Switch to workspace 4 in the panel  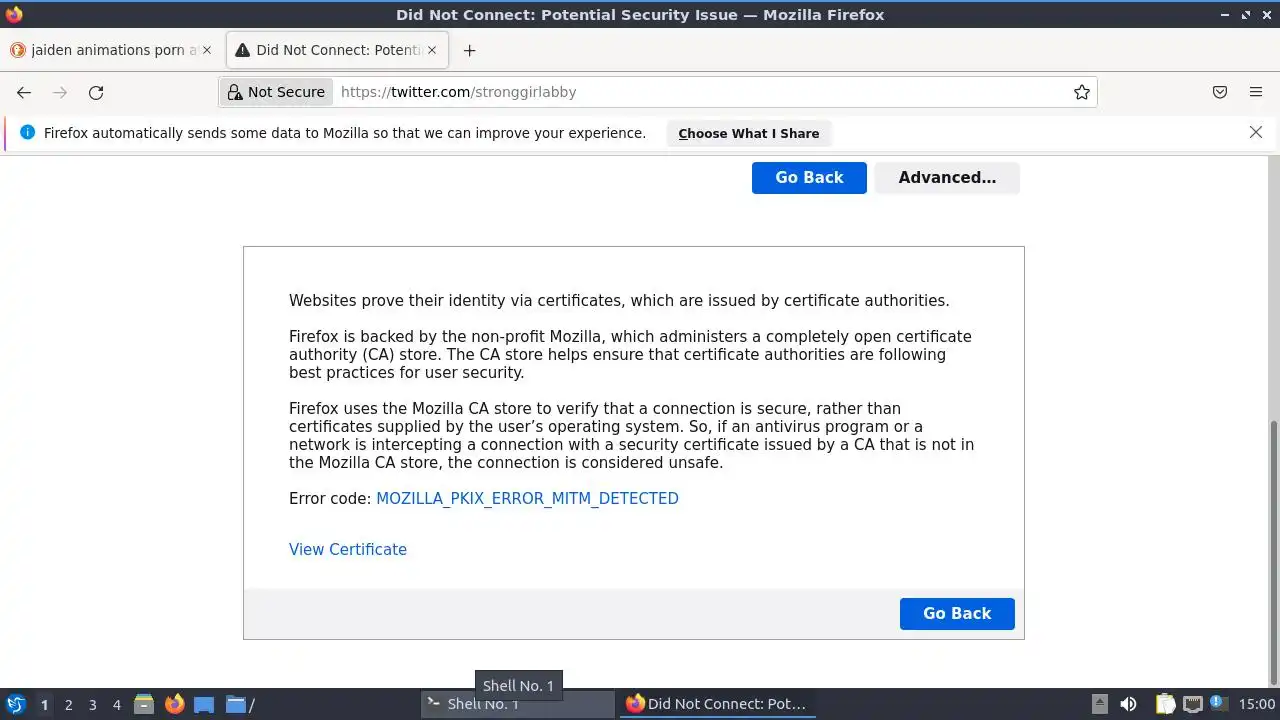tap(116, 705)
